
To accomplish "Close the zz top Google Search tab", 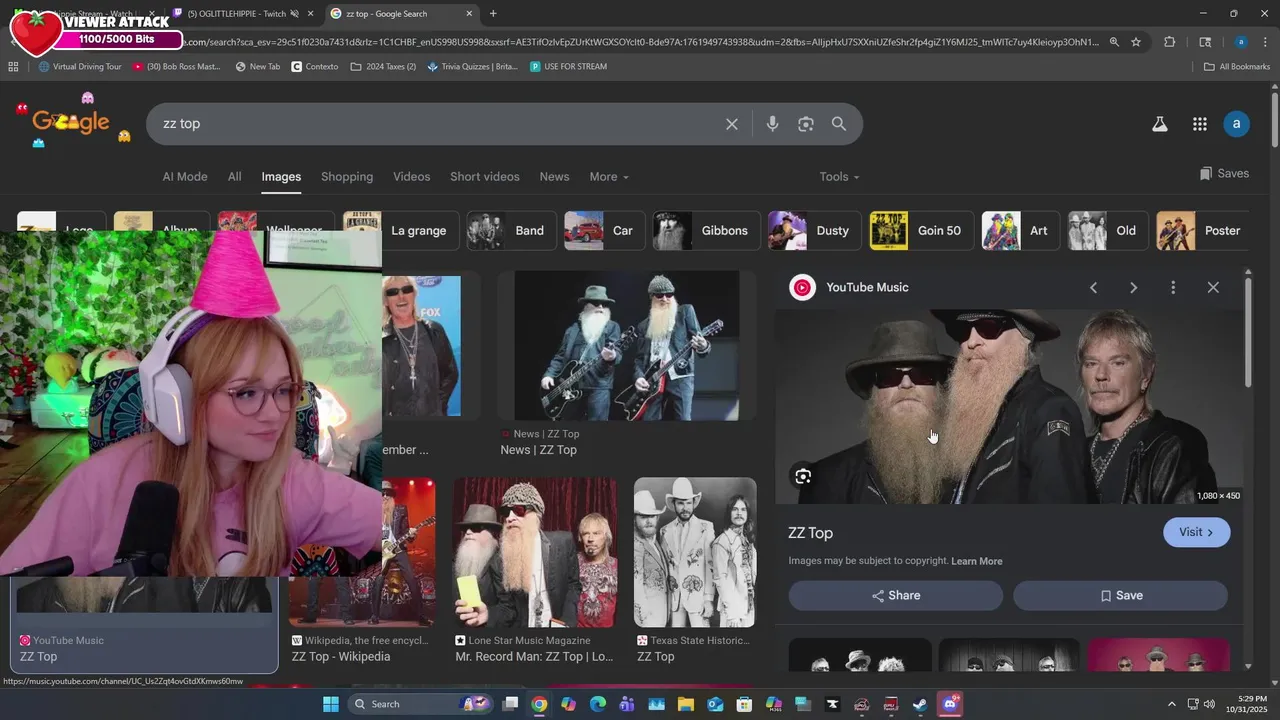I will tap(469, 13).
